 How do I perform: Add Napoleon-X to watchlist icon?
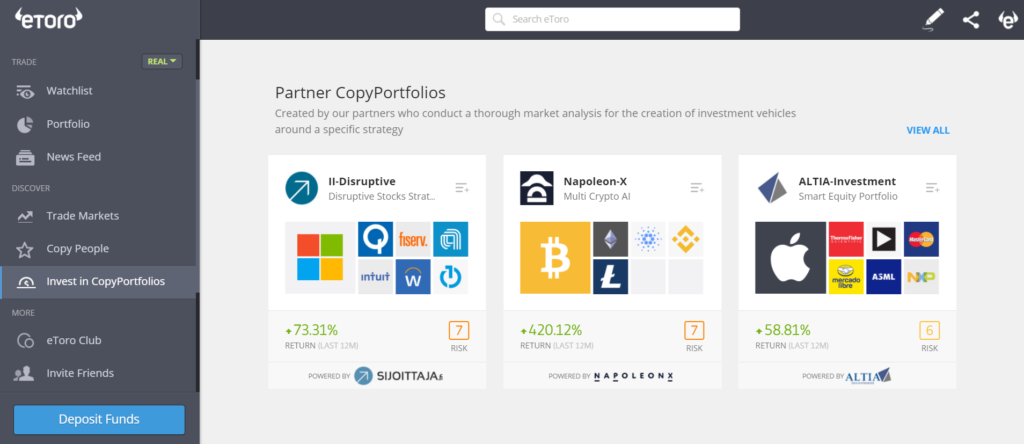pyautogui.click(x=697, y=188)
